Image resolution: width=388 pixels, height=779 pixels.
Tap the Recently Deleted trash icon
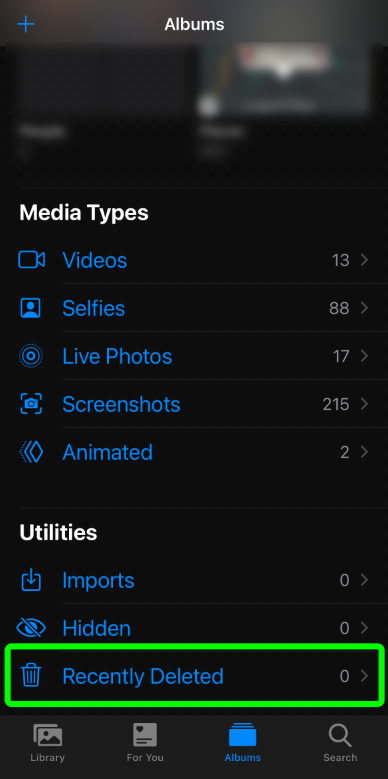pos(31,676)
